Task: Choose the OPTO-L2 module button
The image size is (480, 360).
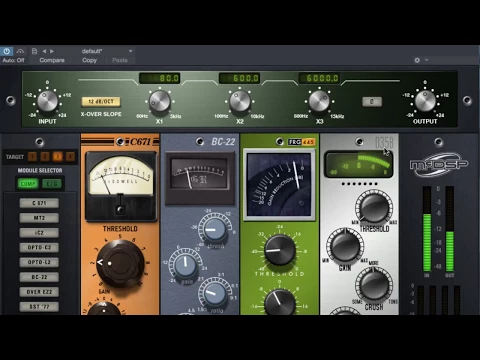Action: (x=39, y=262)
